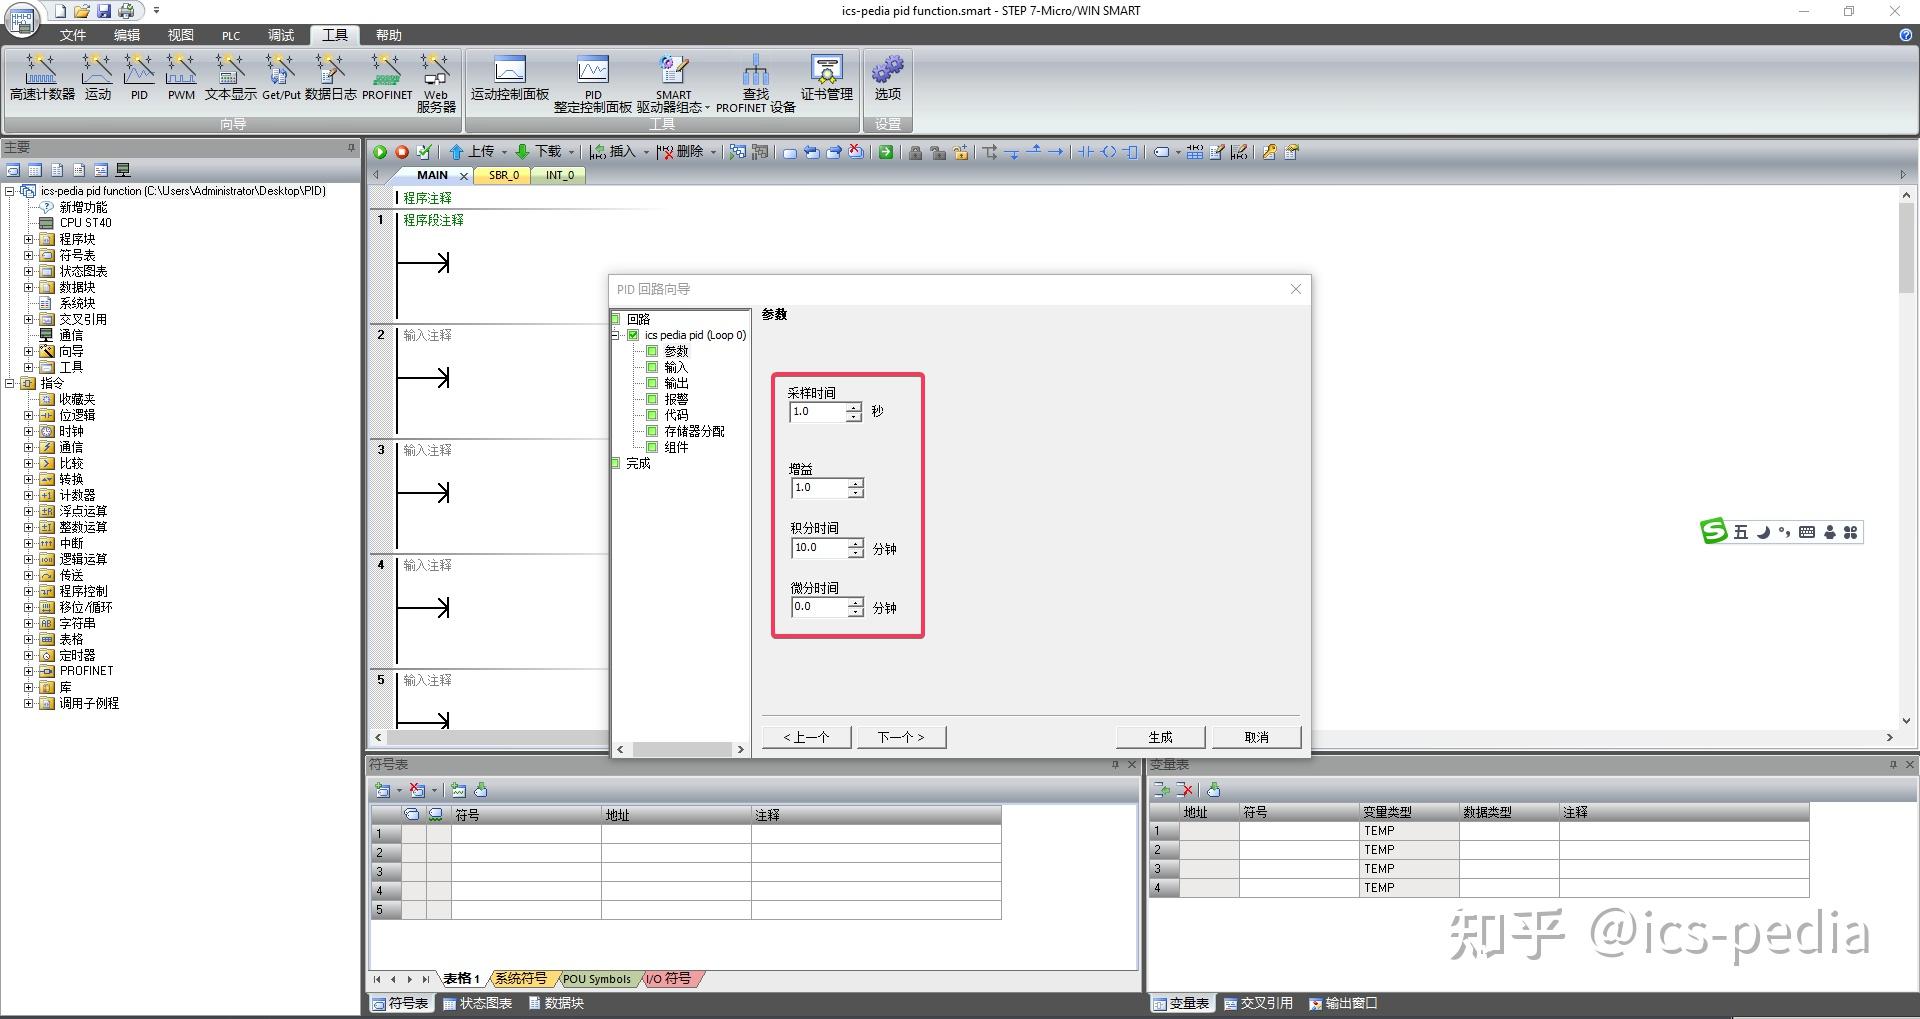1920x1019 pixels.
Task: Open 证书管理 tool
Action: [826, 78]
